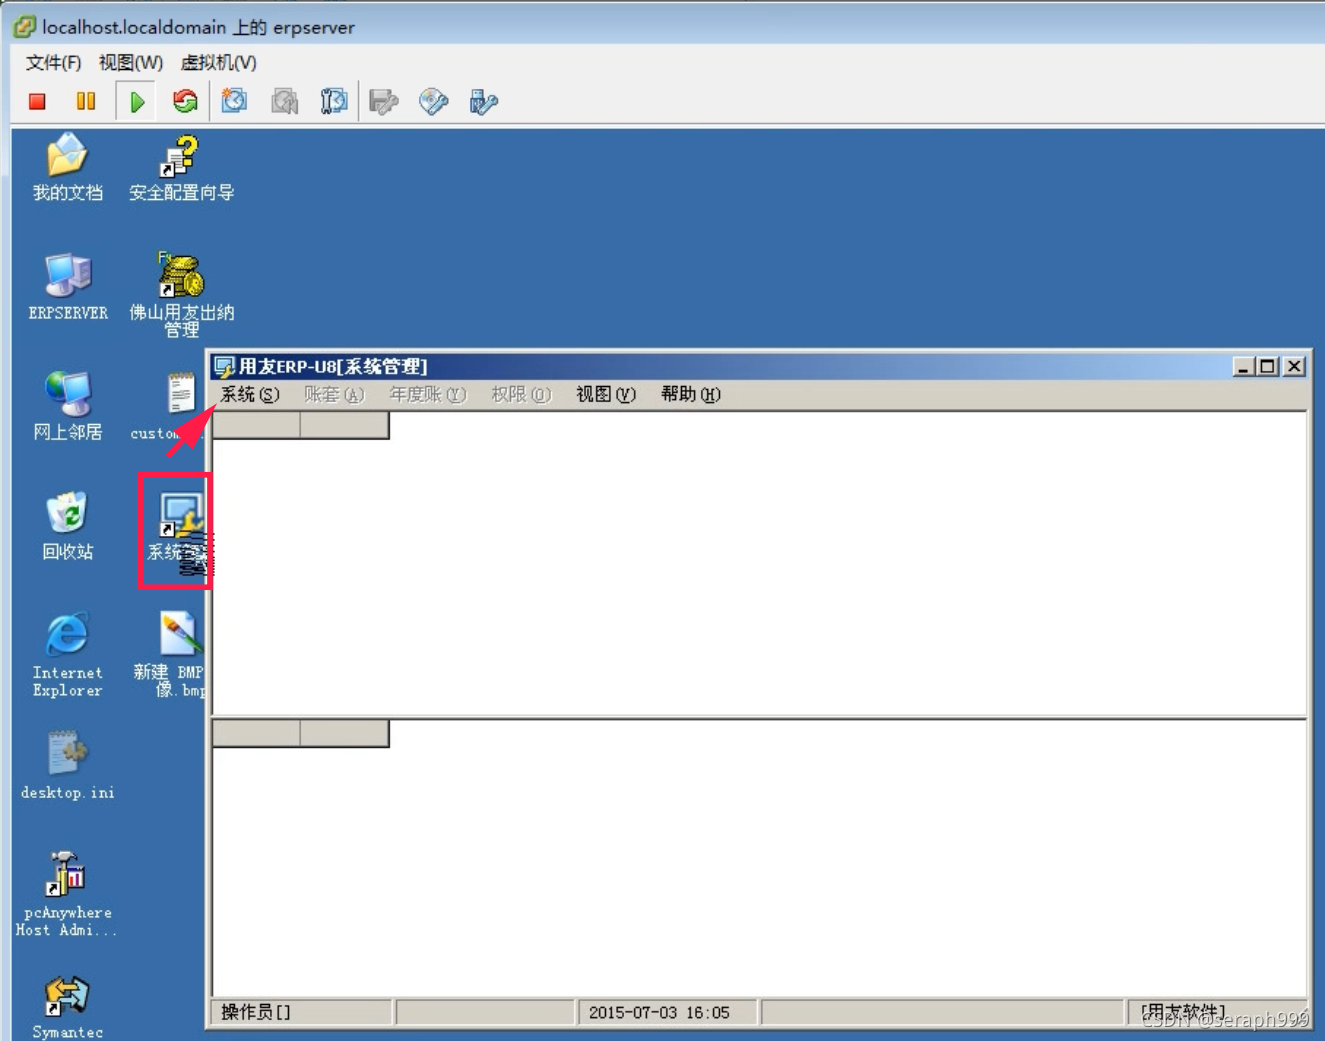The width and height of the screenshot is (1325, 1041).
Task: Reset the virtual machine using the restart icon
Action: click(x=185, y=101)
